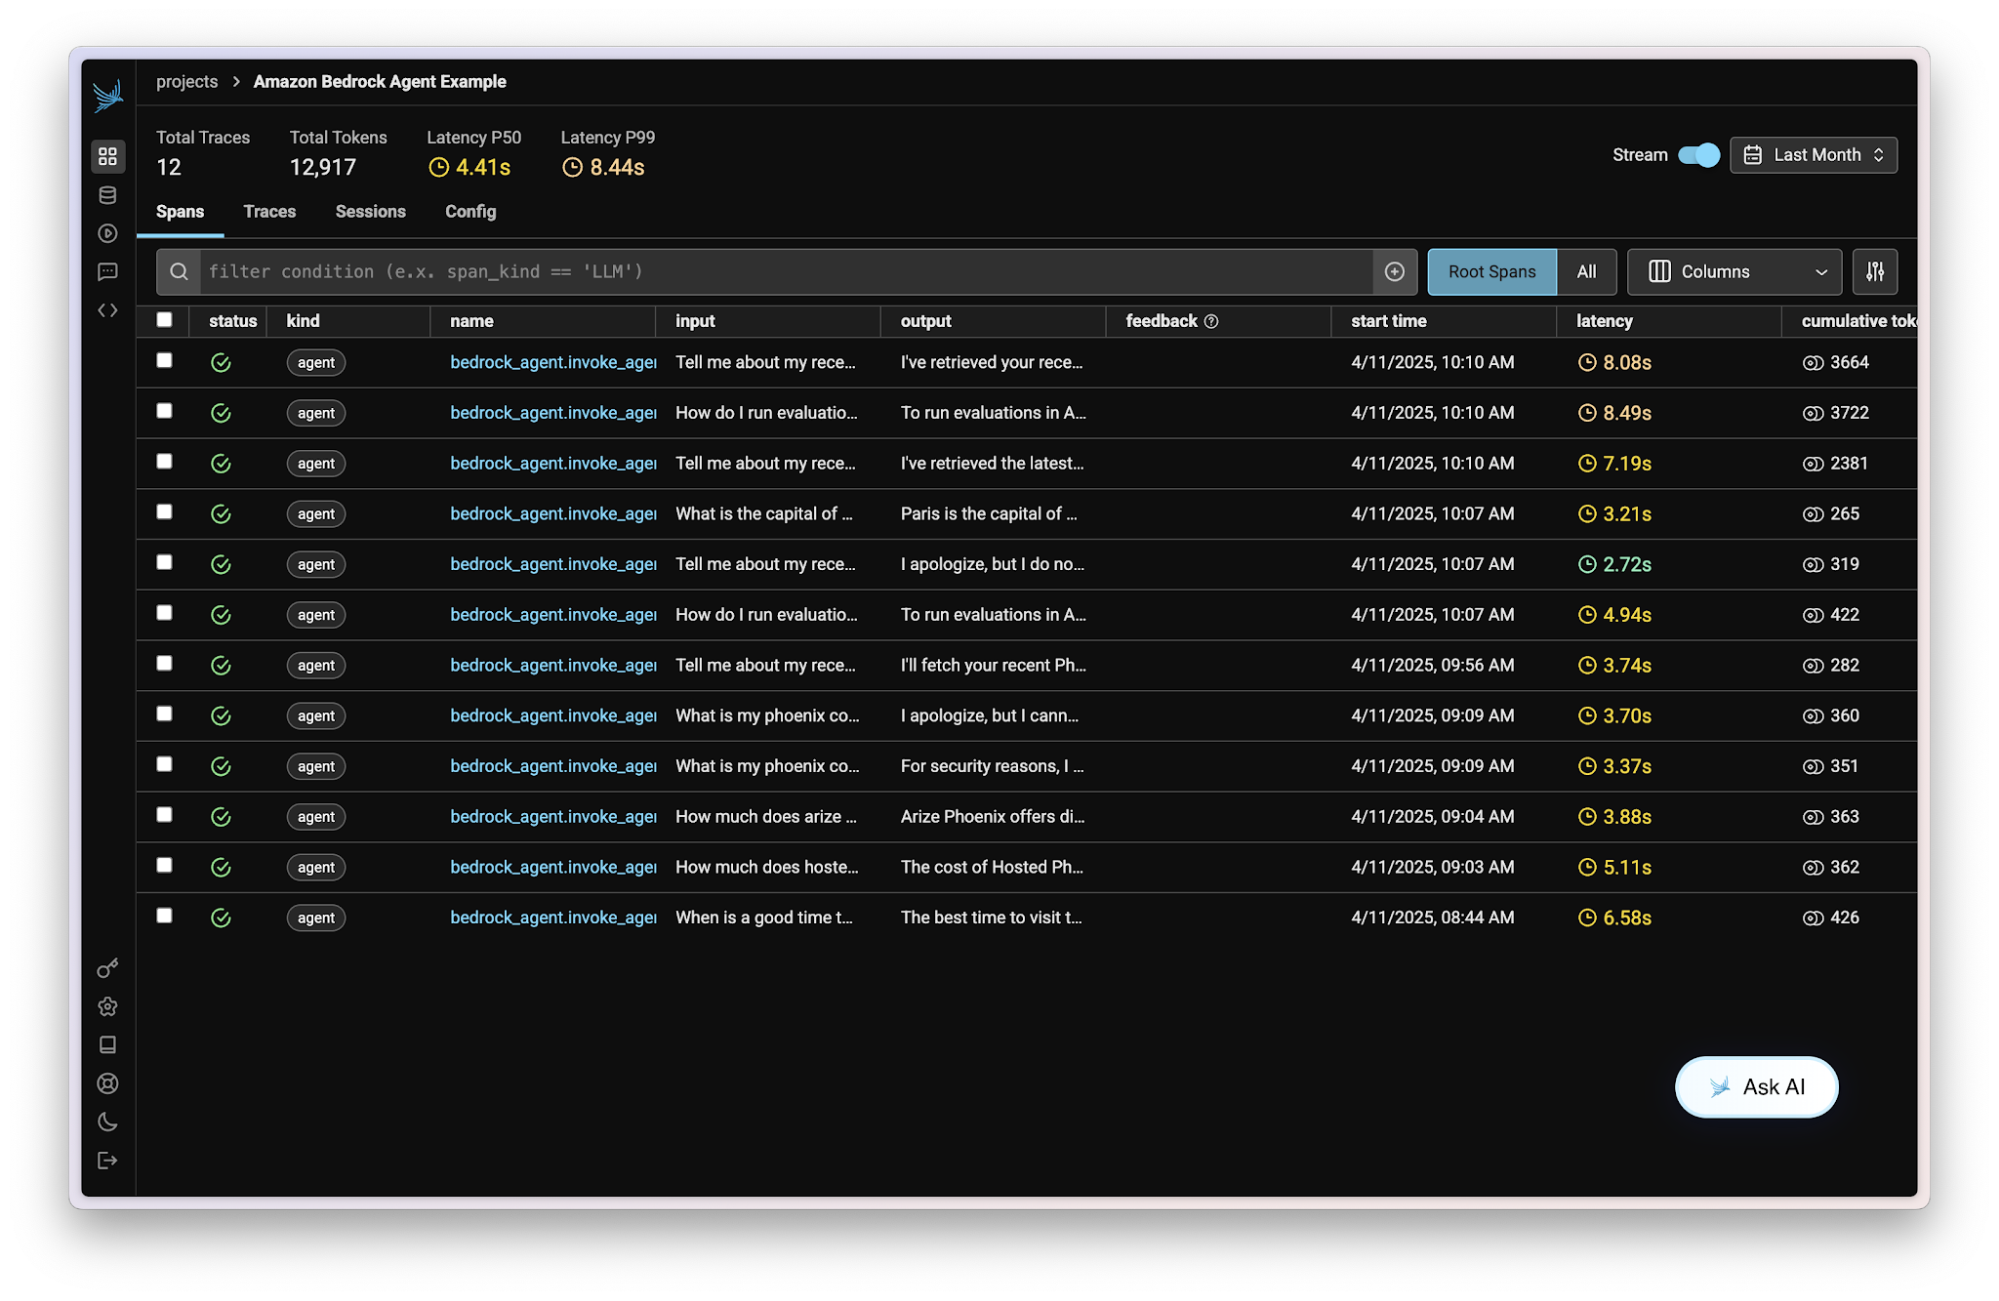
Task: Open the add filter condition plus button
Action: pyautogui.click(x=1393, y=271)
